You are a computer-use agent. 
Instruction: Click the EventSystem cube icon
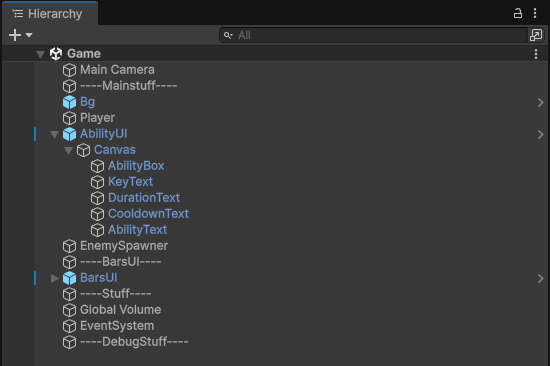[x=69, y=326]
